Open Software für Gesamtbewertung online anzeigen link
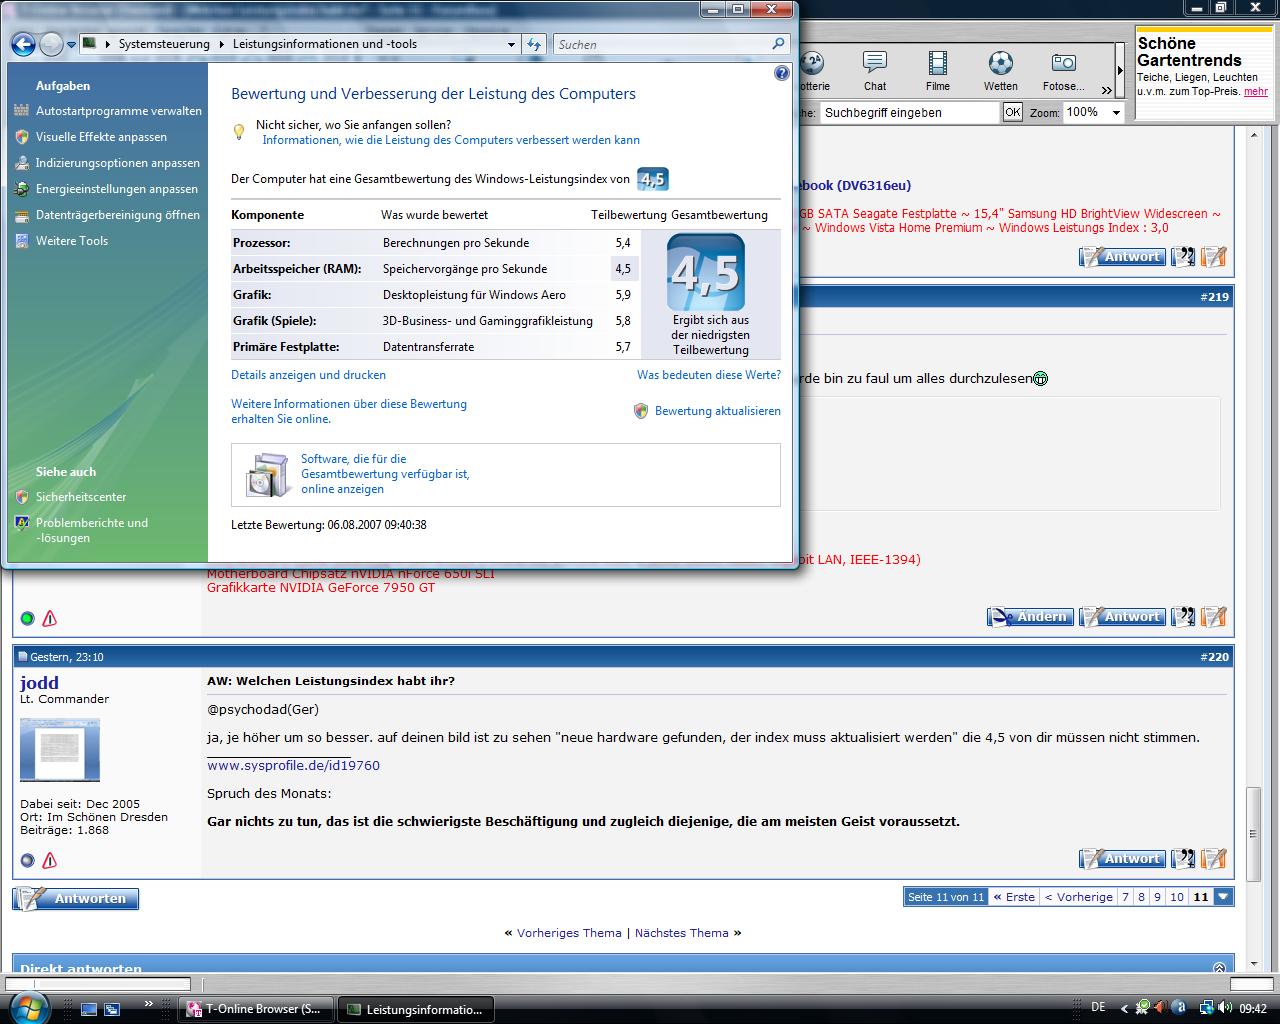This screenshot has height=1024, width=1280. point(385,474)
